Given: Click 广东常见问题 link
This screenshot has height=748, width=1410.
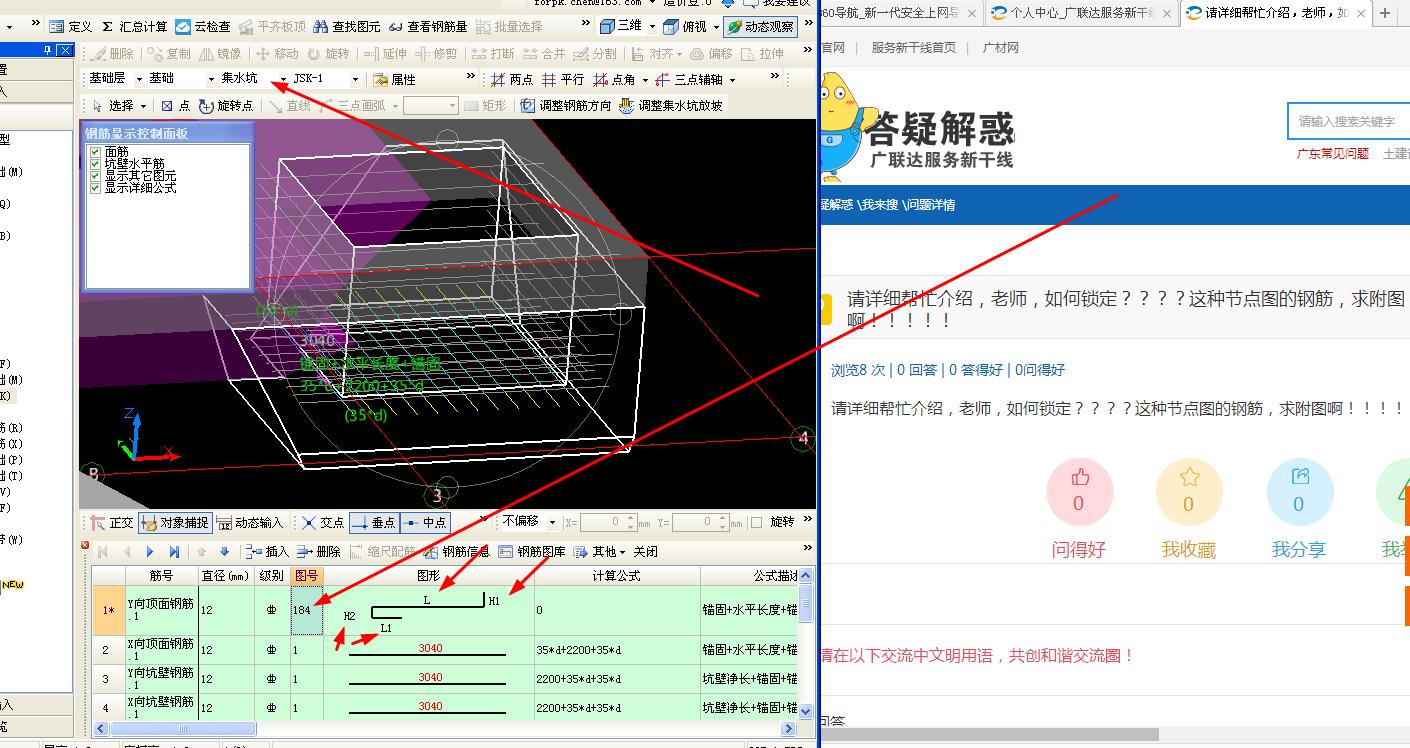Looking at the screenshot, I should (x=1332, y=153).
